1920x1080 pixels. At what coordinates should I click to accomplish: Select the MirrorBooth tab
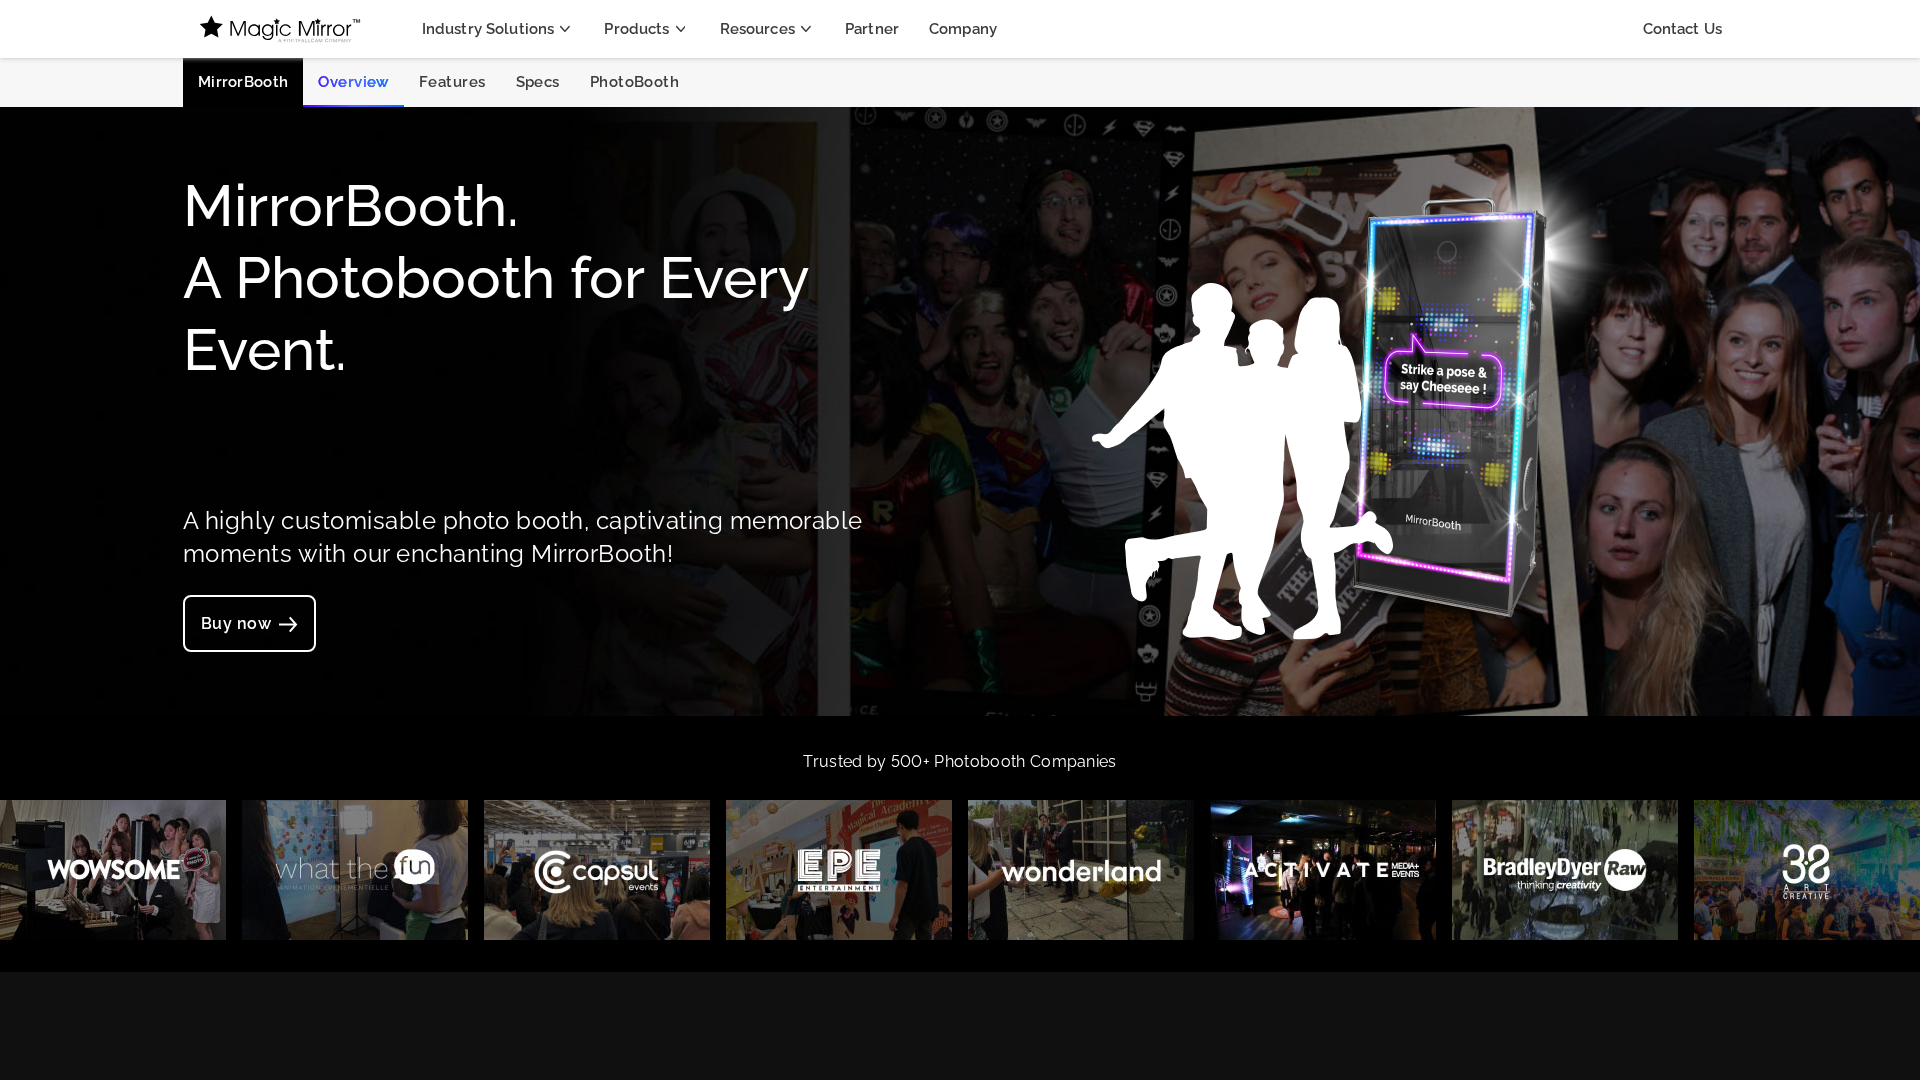[243, 82]
